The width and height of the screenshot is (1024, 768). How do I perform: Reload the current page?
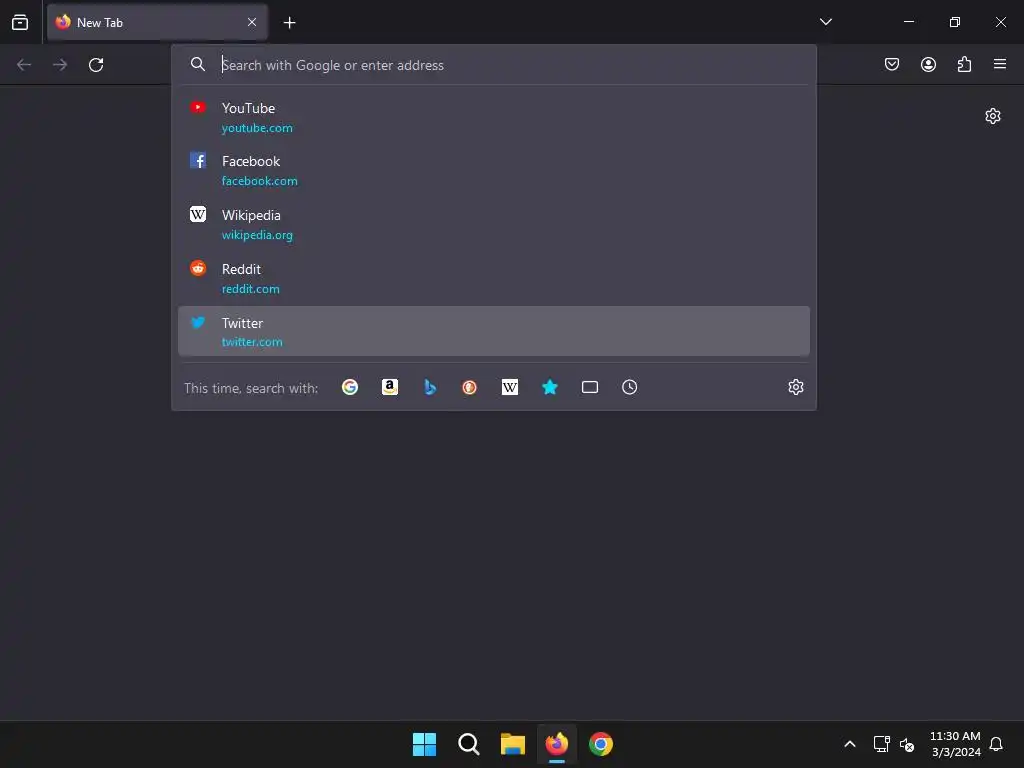coord(96,65)
